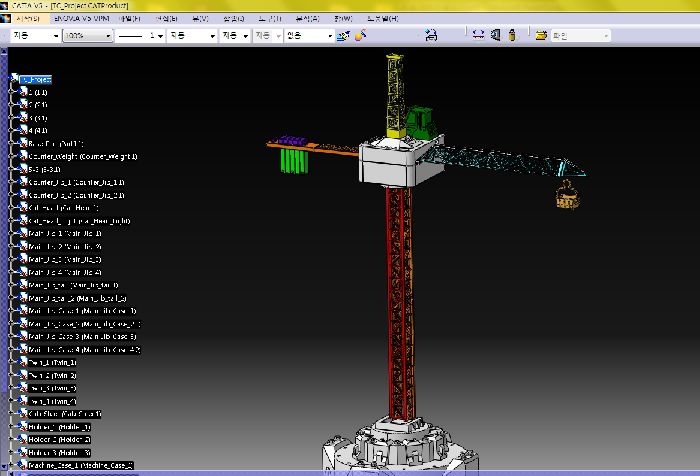
Task: Open the first menu in menu bar
Action: click(28, 19)
